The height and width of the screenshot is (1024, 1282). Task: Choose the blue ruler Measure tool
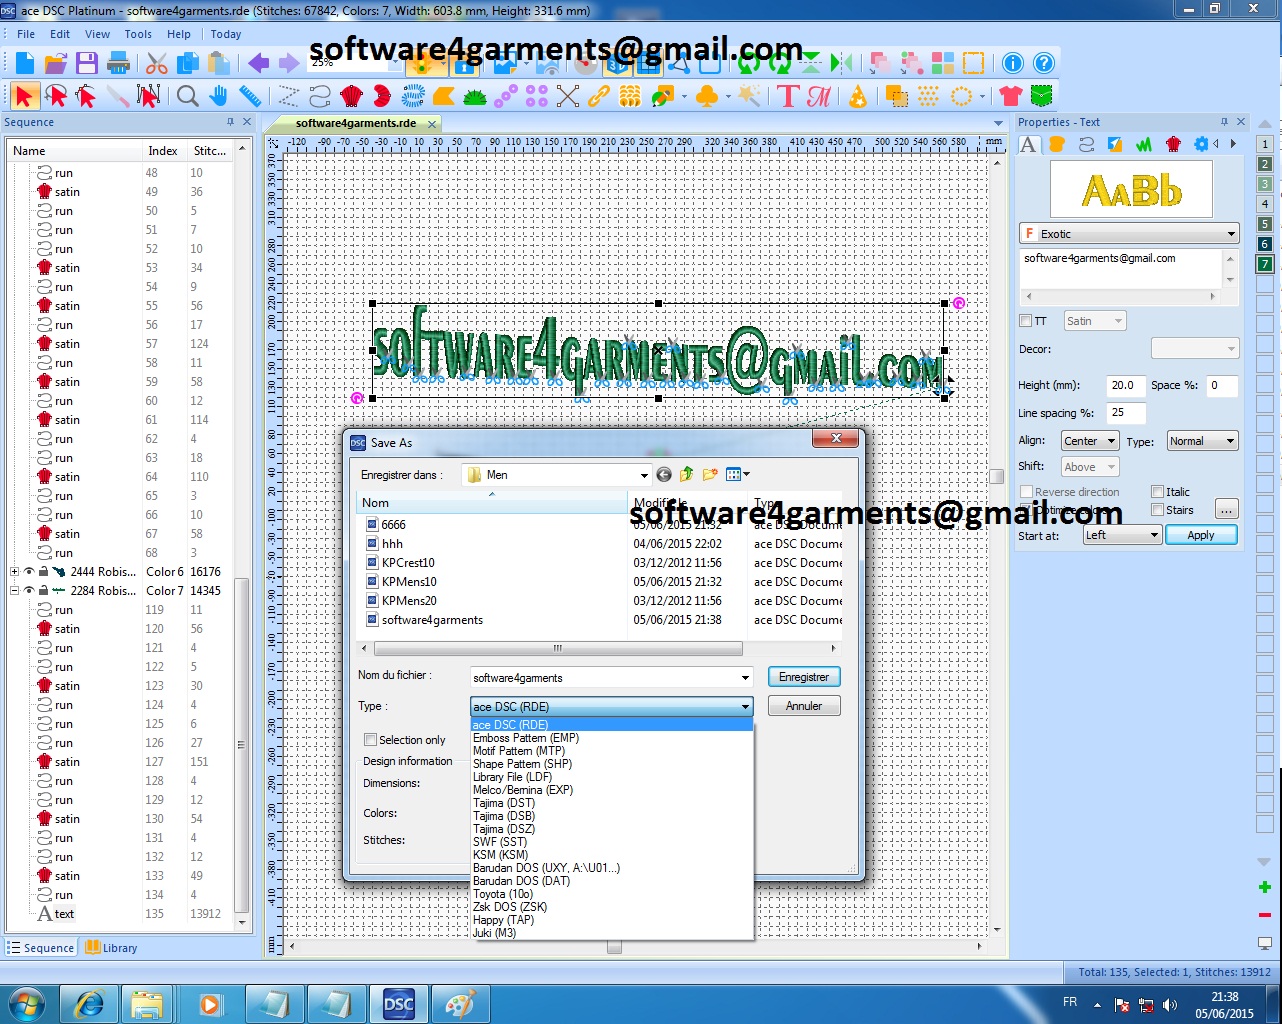pyautogui.click(x=250, y=96)
